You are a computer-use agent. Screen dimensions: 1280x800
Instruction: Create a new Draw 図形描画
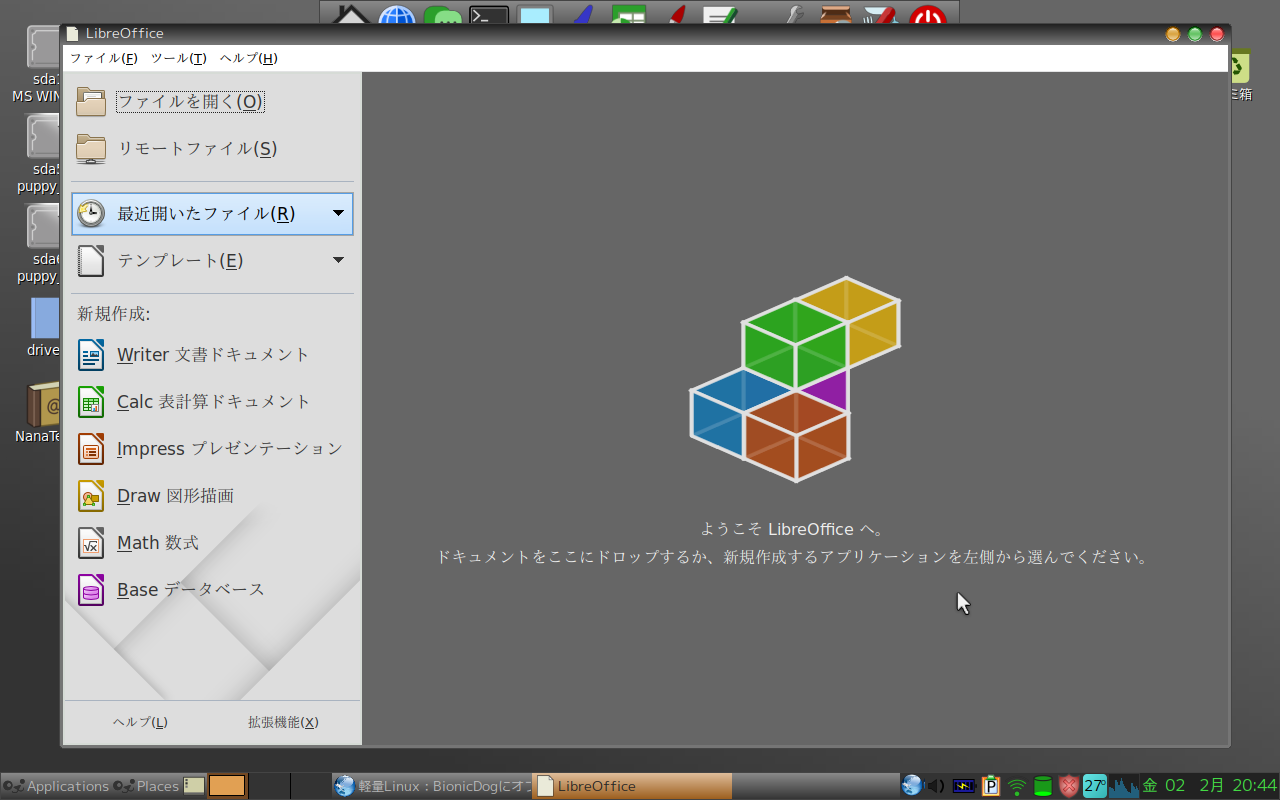[x=176, y=495]
